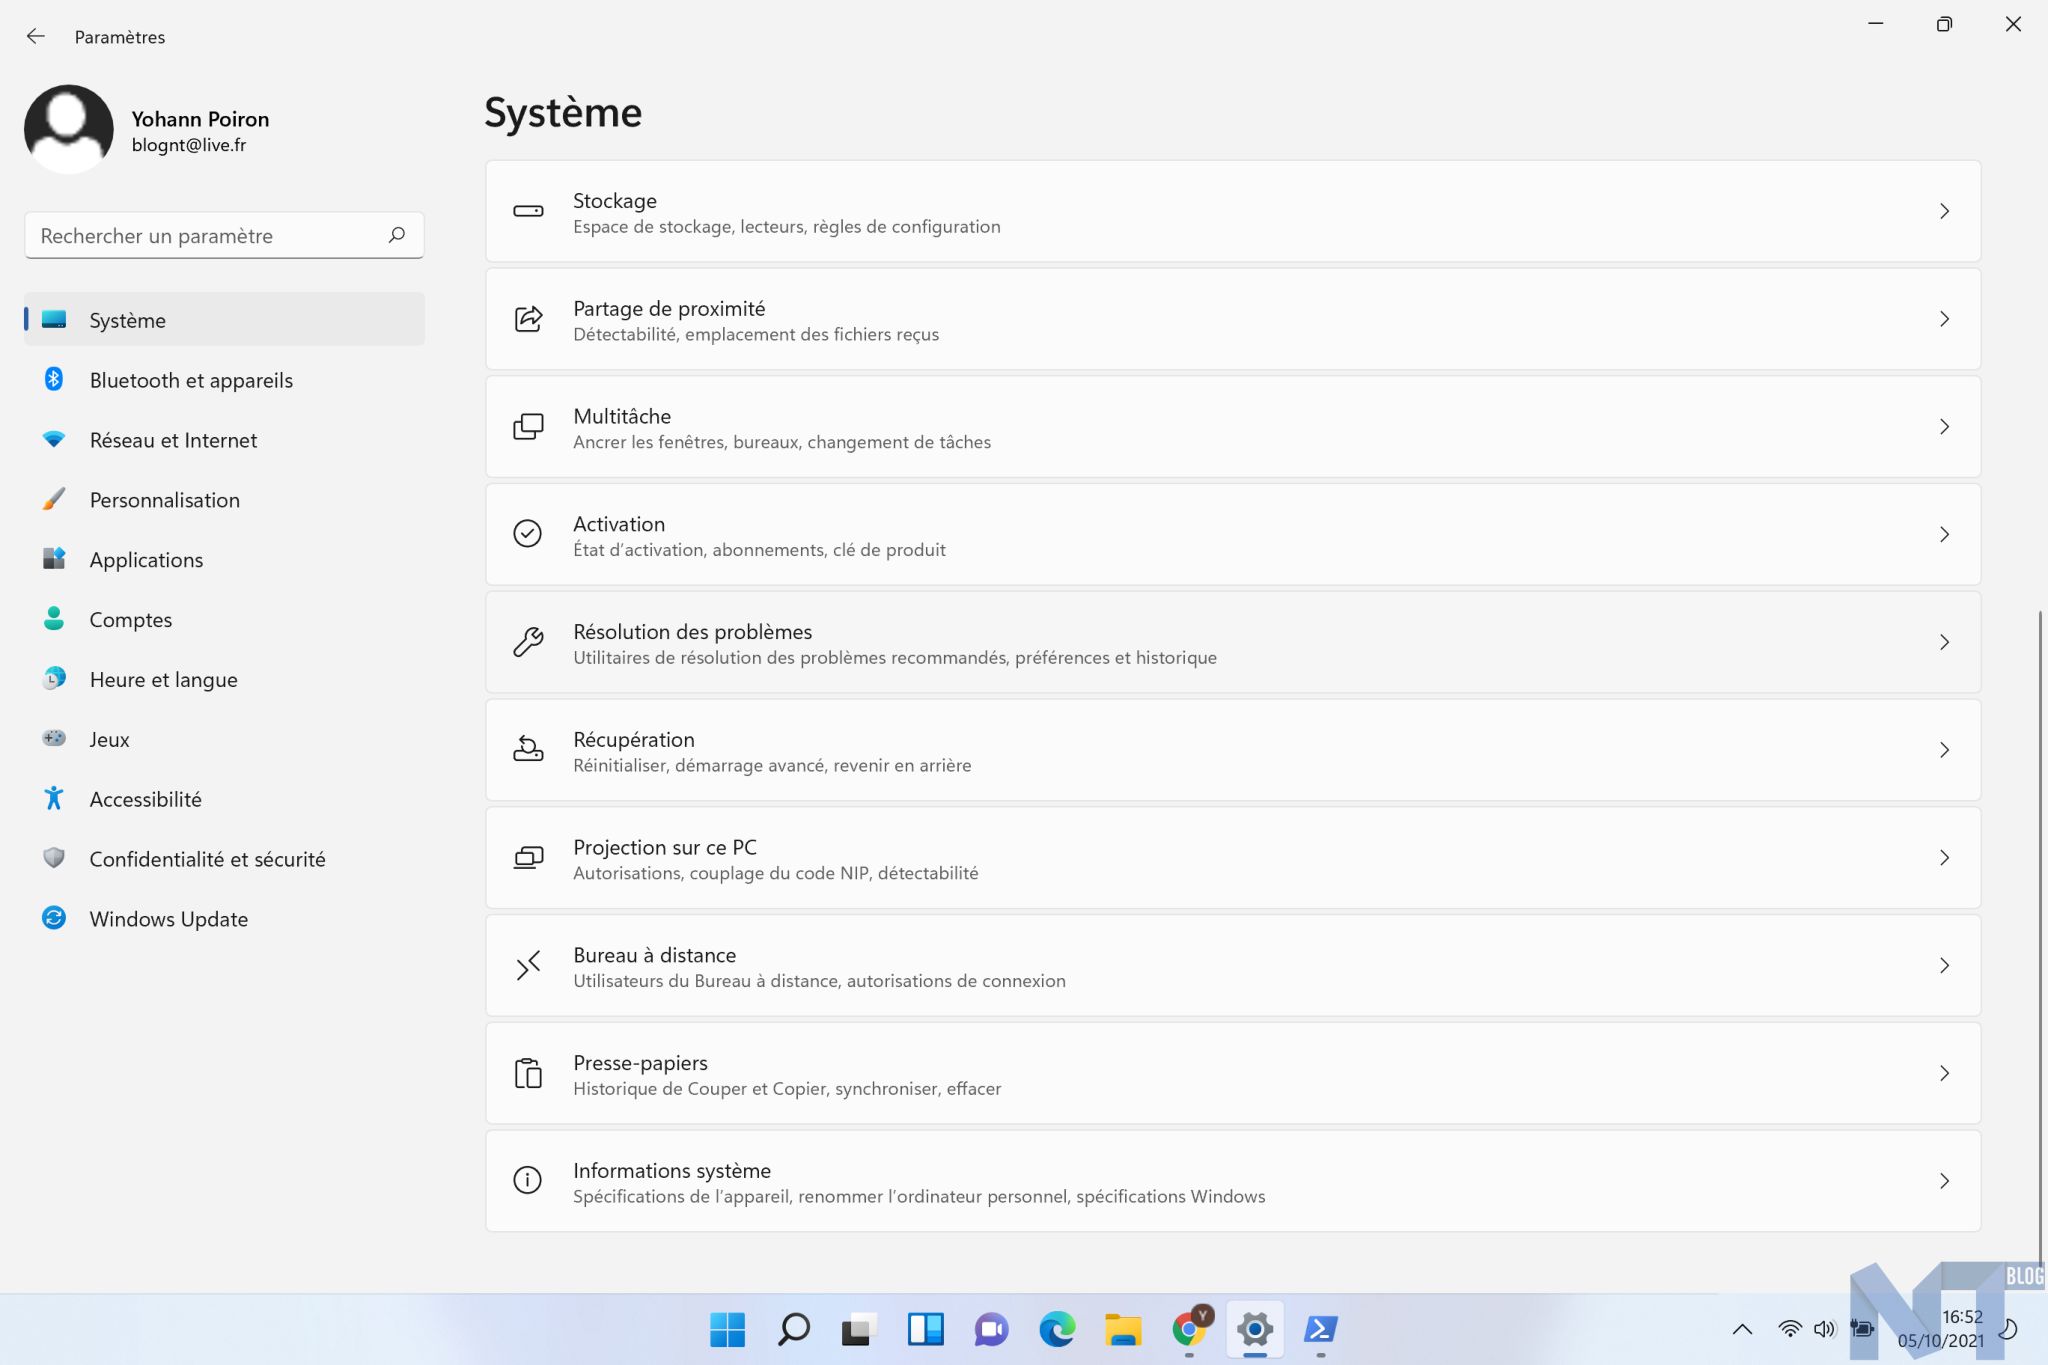Expand the Multitâche chevron arrow

[x=1944, y=427]
